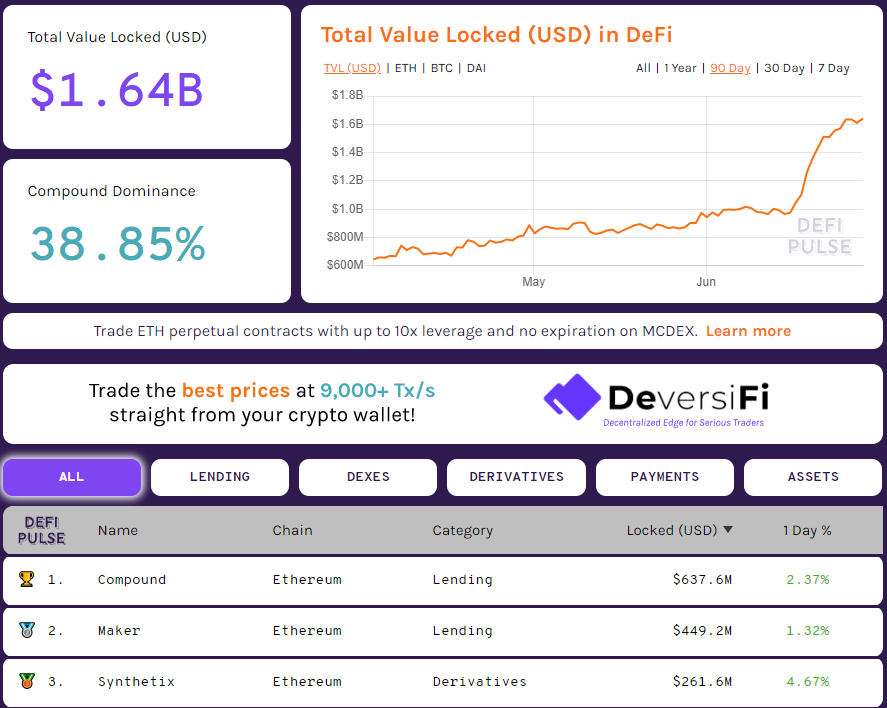Switch to the PAYMENTS category tab
The width and height of the screenshot is (887, 708).
[664, 477]
